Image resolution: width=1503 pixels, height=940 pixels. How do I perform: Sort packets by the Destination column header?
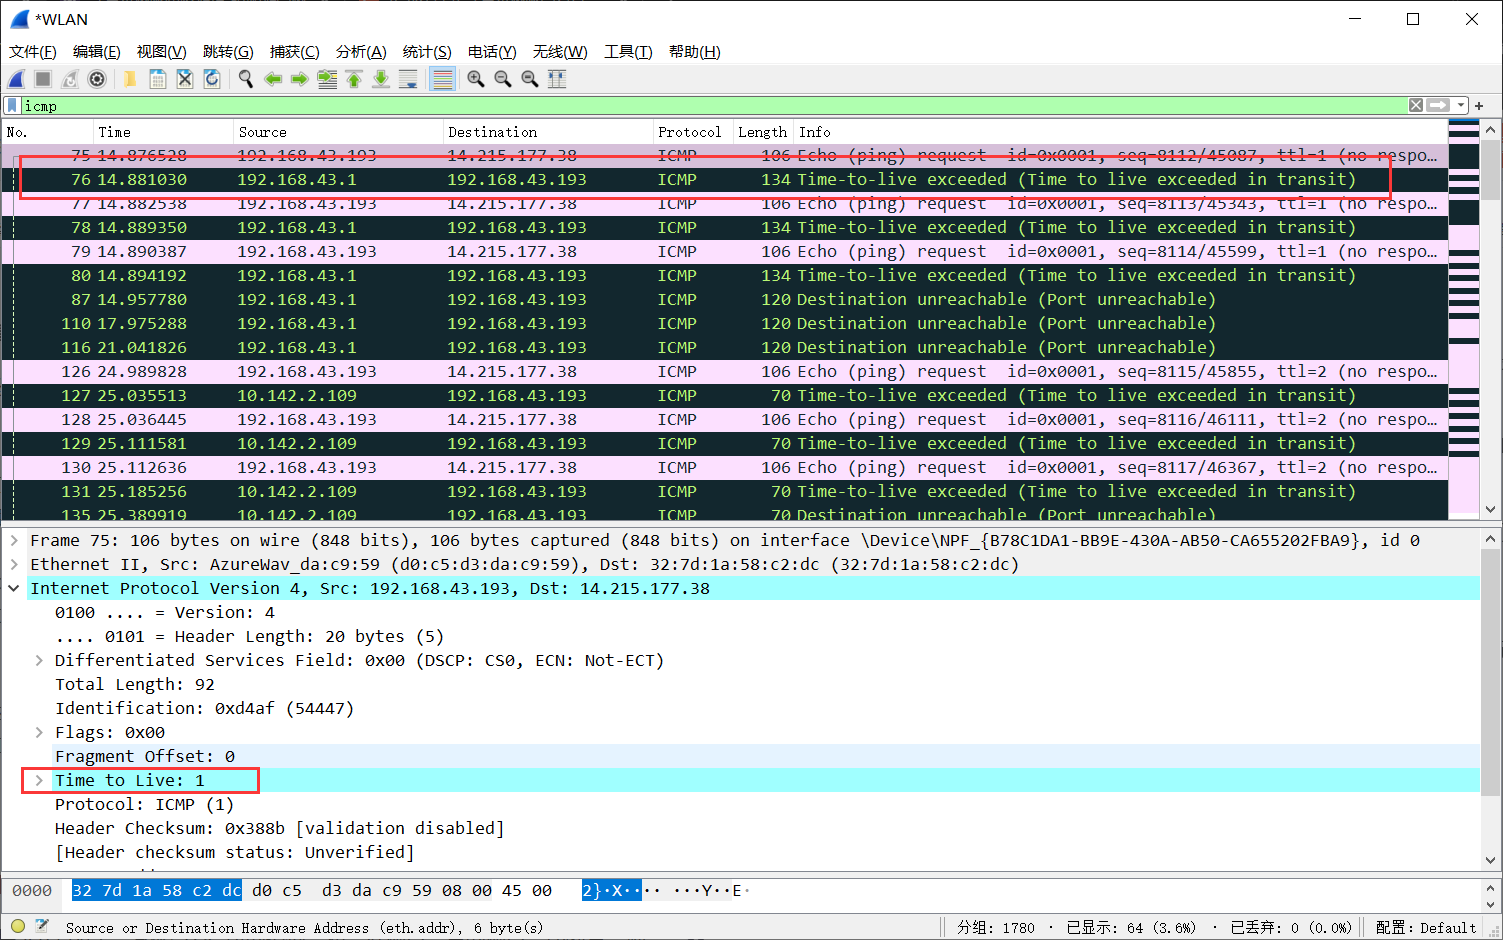point(548,132)
